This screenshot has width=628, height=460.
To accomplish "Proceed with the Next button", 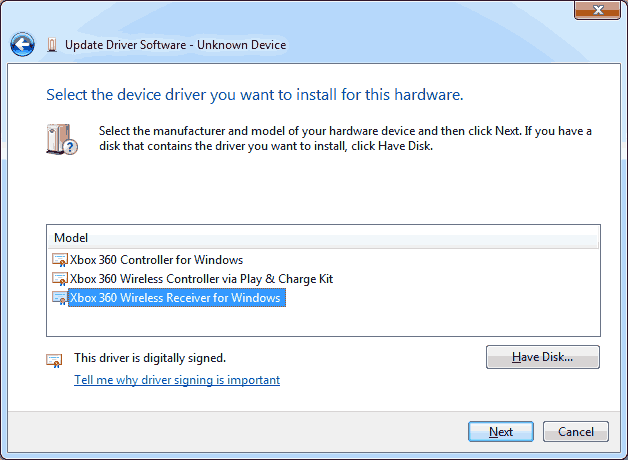I will [501, 432].
